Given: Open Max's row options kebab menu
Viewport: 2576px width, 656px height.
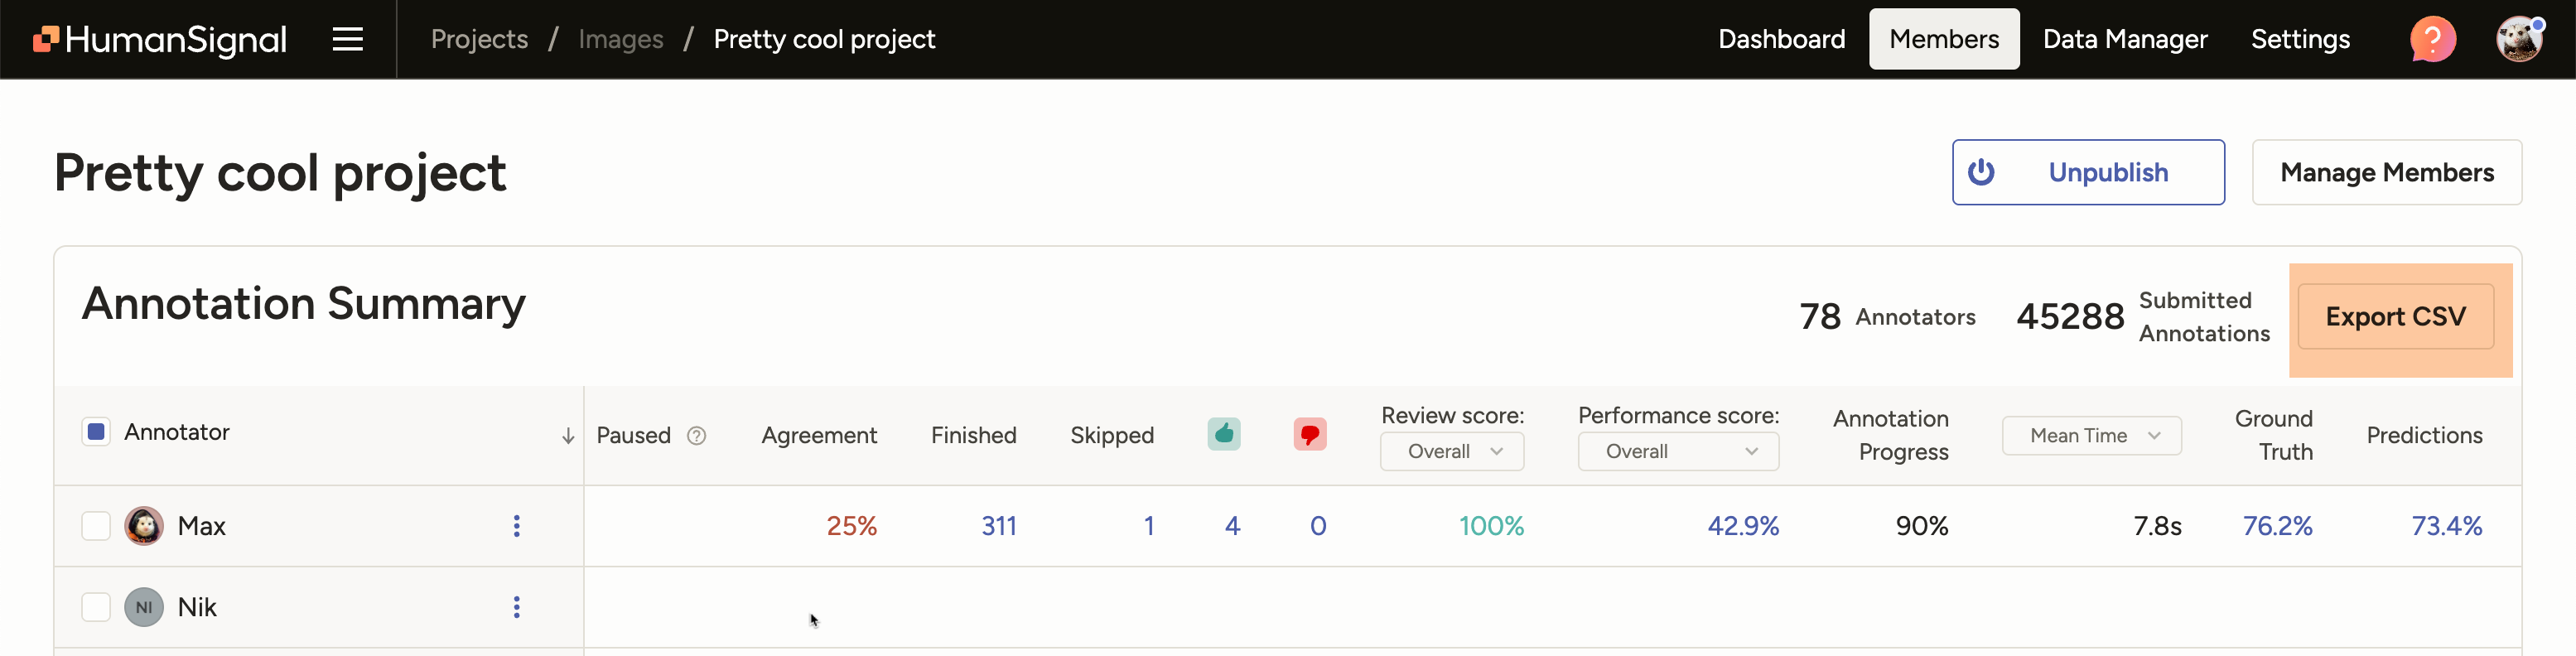Looking at the screenshot, I should pos(516,525).
